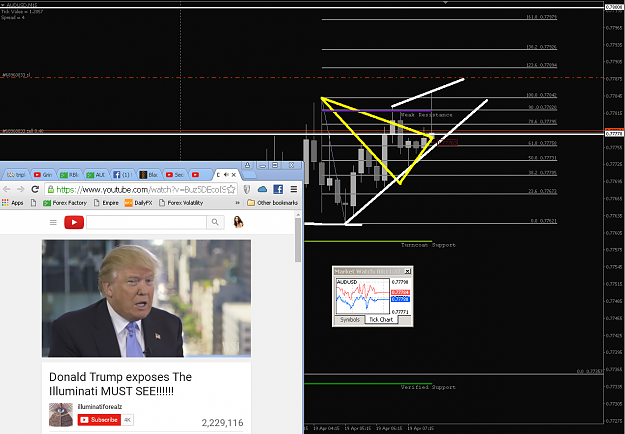625x434 pixels.
Task: Go back in the Chrome browser
Action: pos(7,189)
